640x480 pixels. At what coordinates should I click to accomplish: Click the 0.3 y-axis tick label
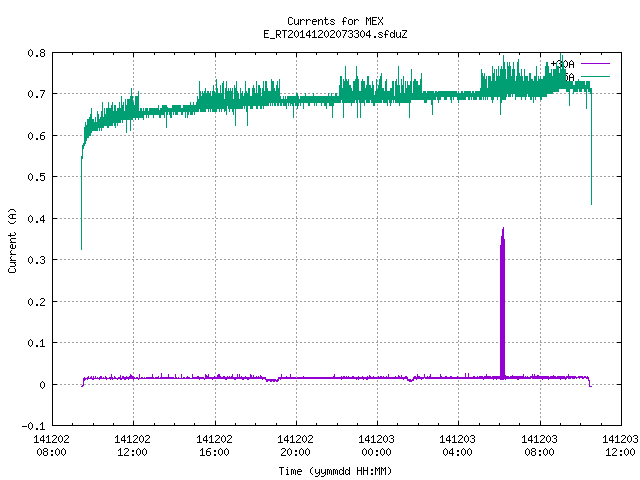[36, 260]
